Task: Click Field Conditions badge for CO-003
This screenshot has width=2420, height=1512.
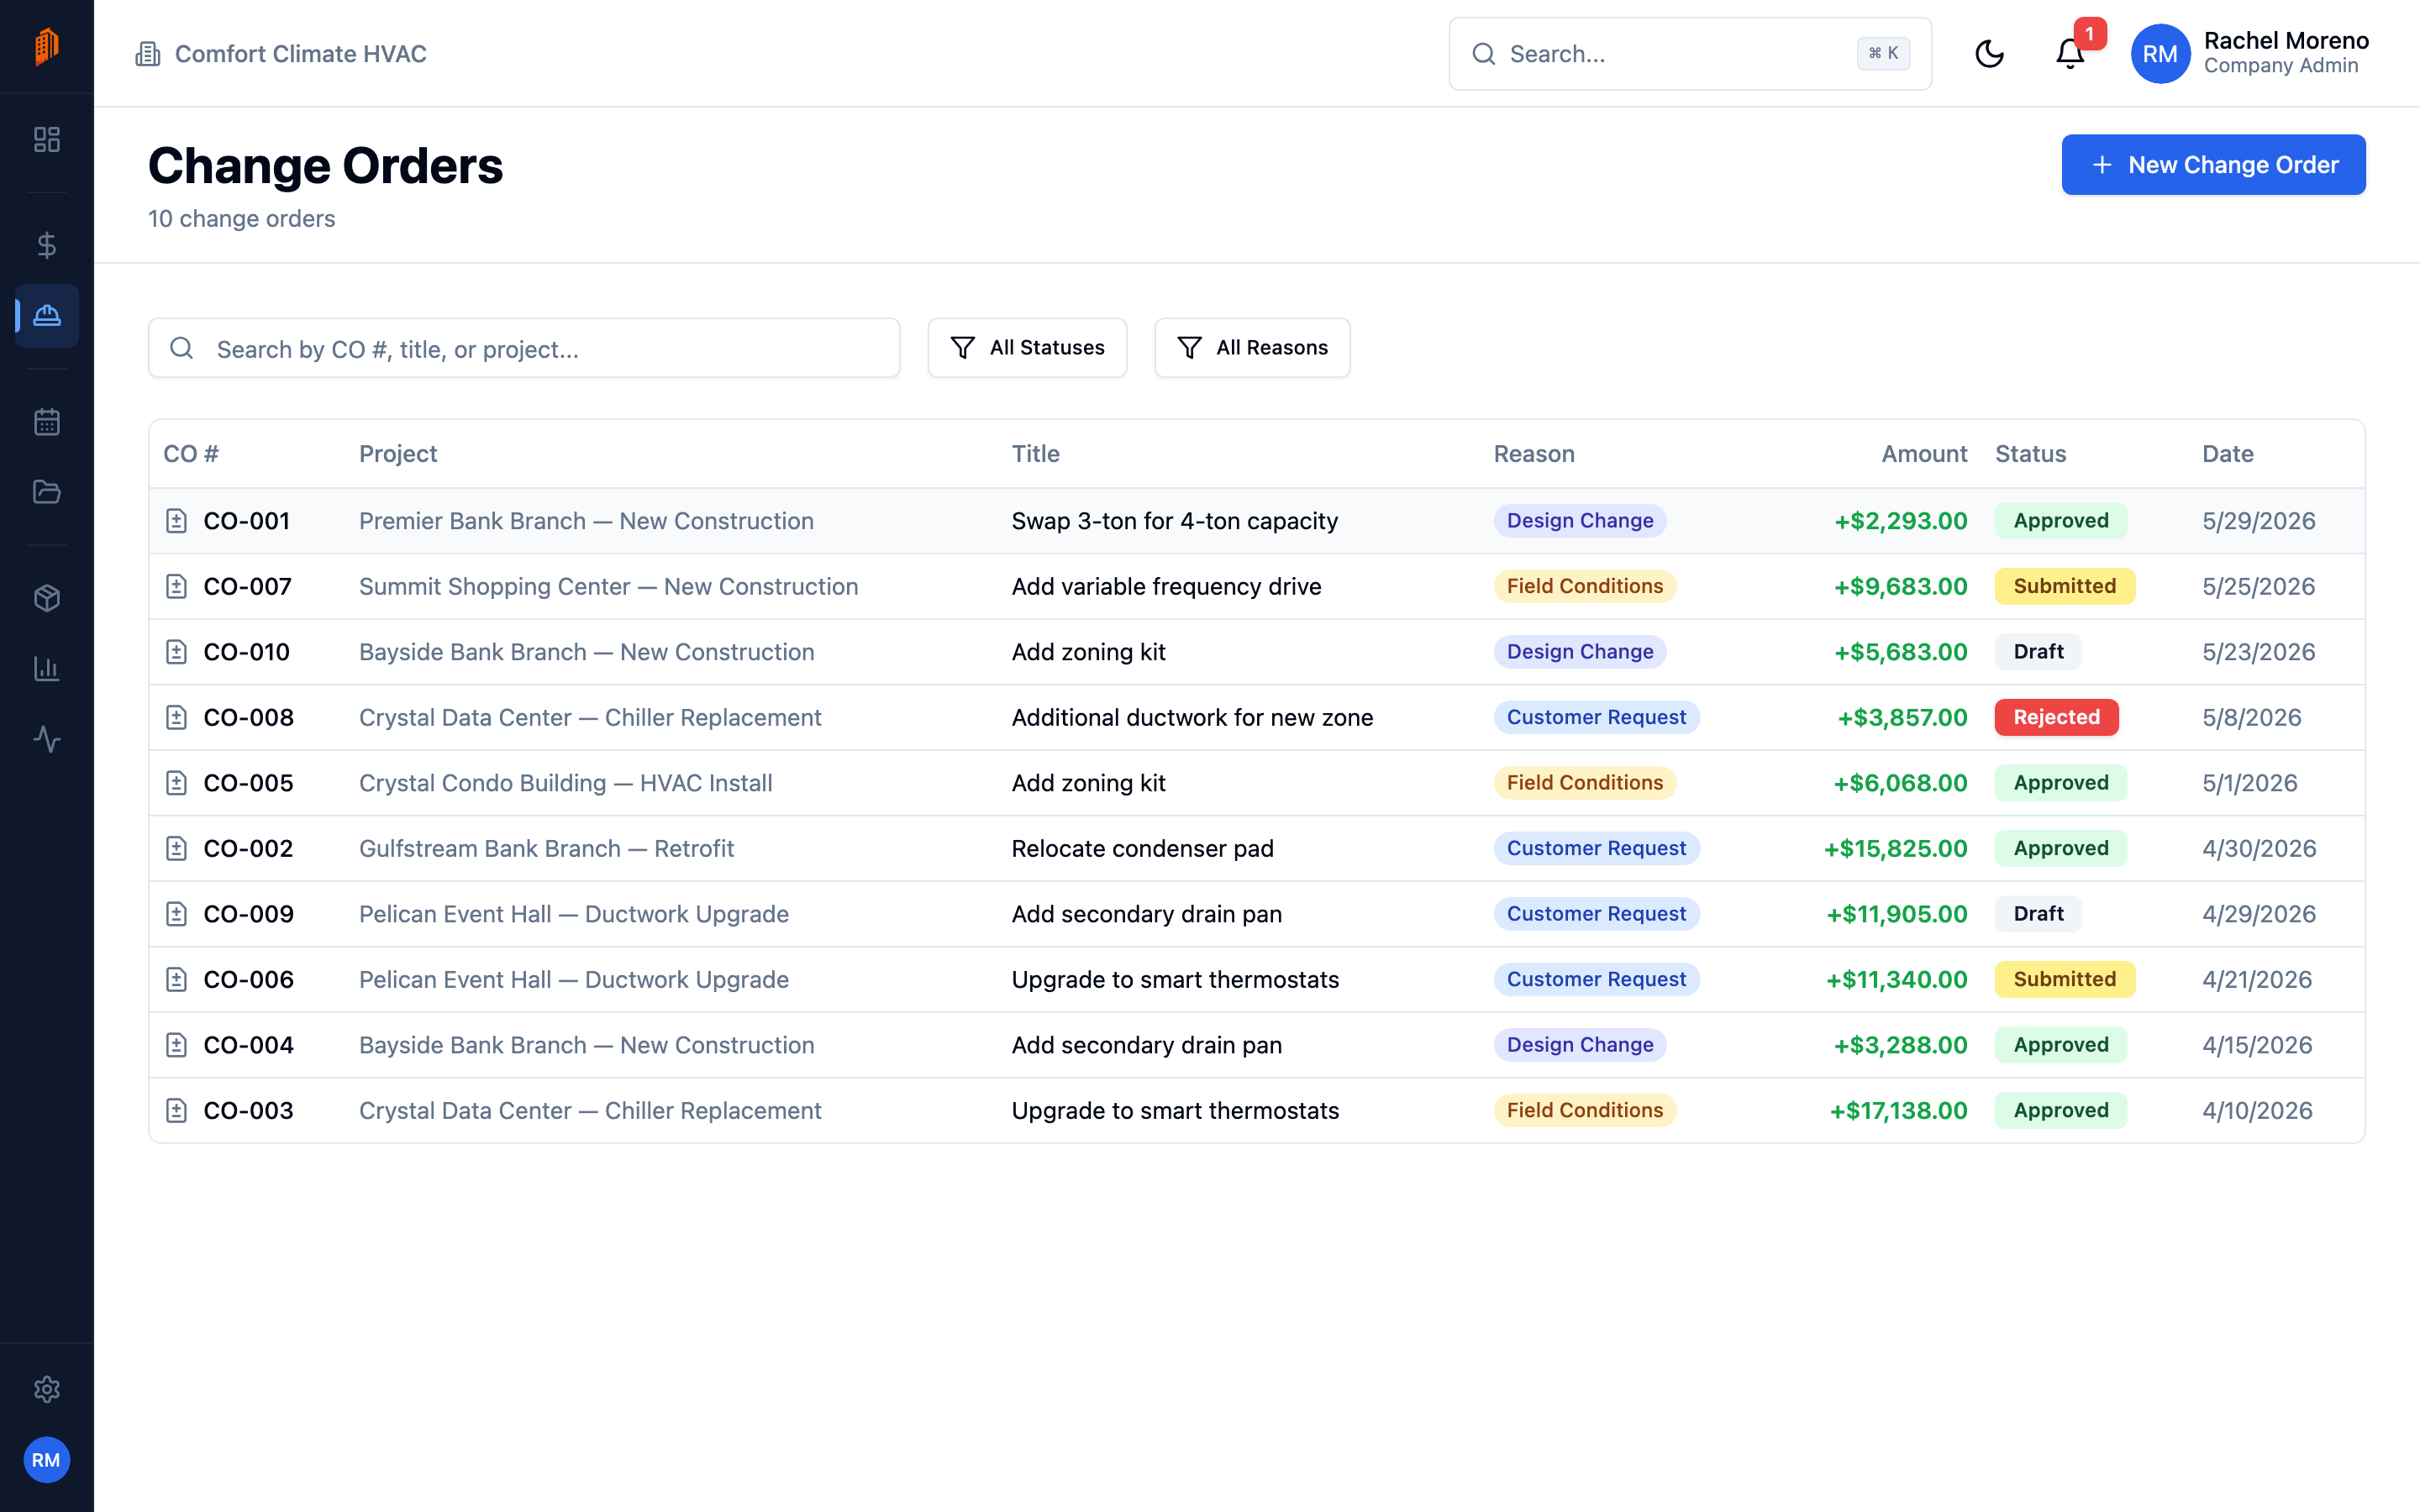Action: tap(1585, 1110)
